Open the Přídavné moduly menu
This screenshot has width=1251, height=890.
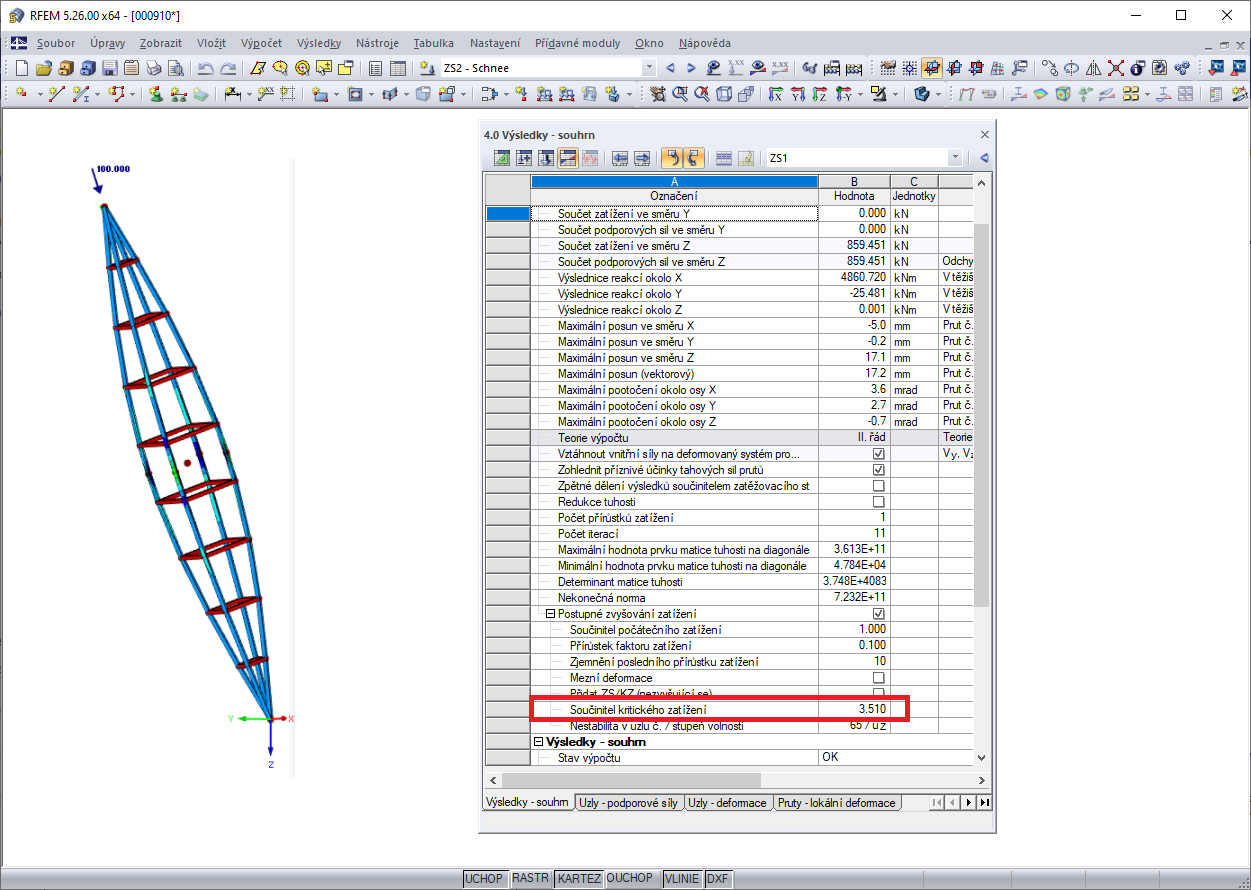click(x=577, y=43)
